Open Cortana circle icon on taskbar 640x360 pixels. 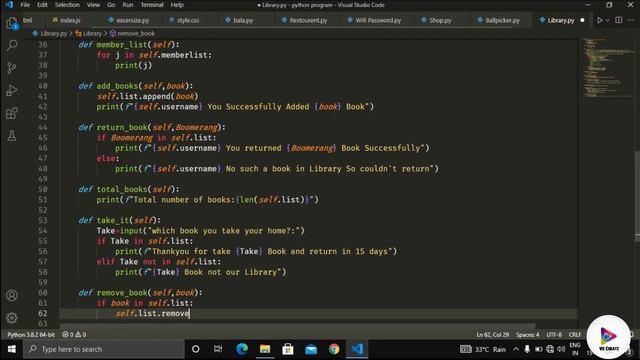click(196, 349)
